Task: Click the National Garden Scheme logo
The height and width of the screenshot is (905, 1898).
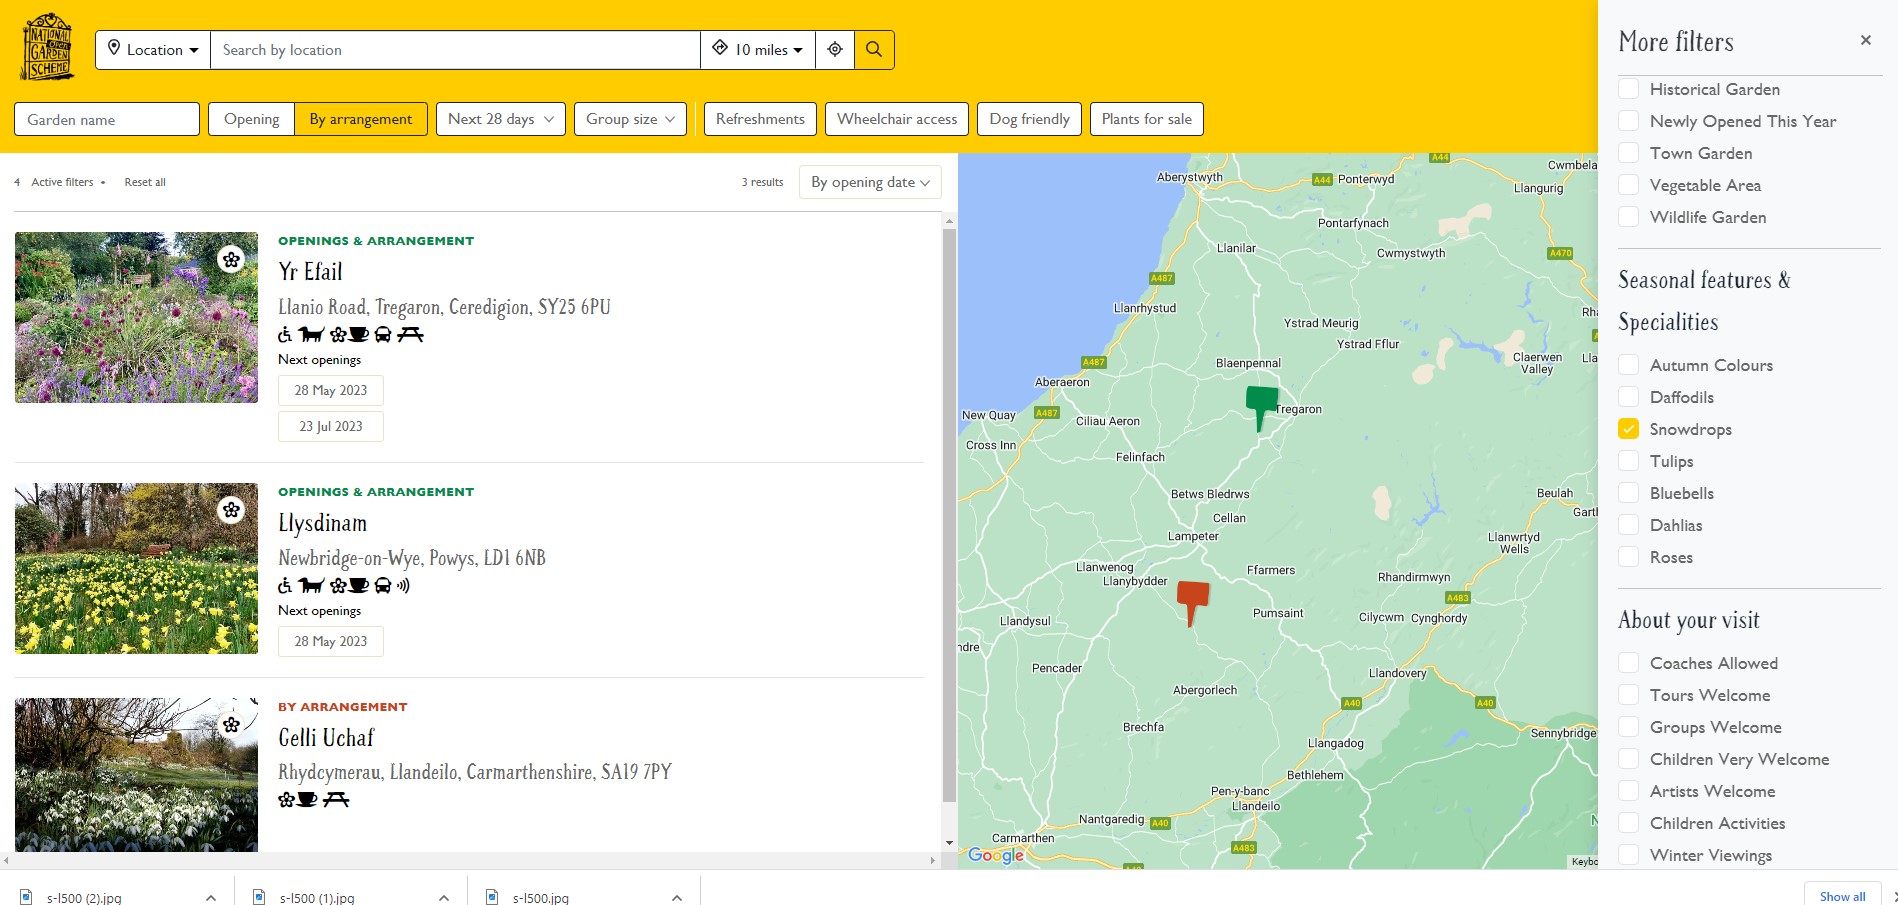Action: (47, 47)
